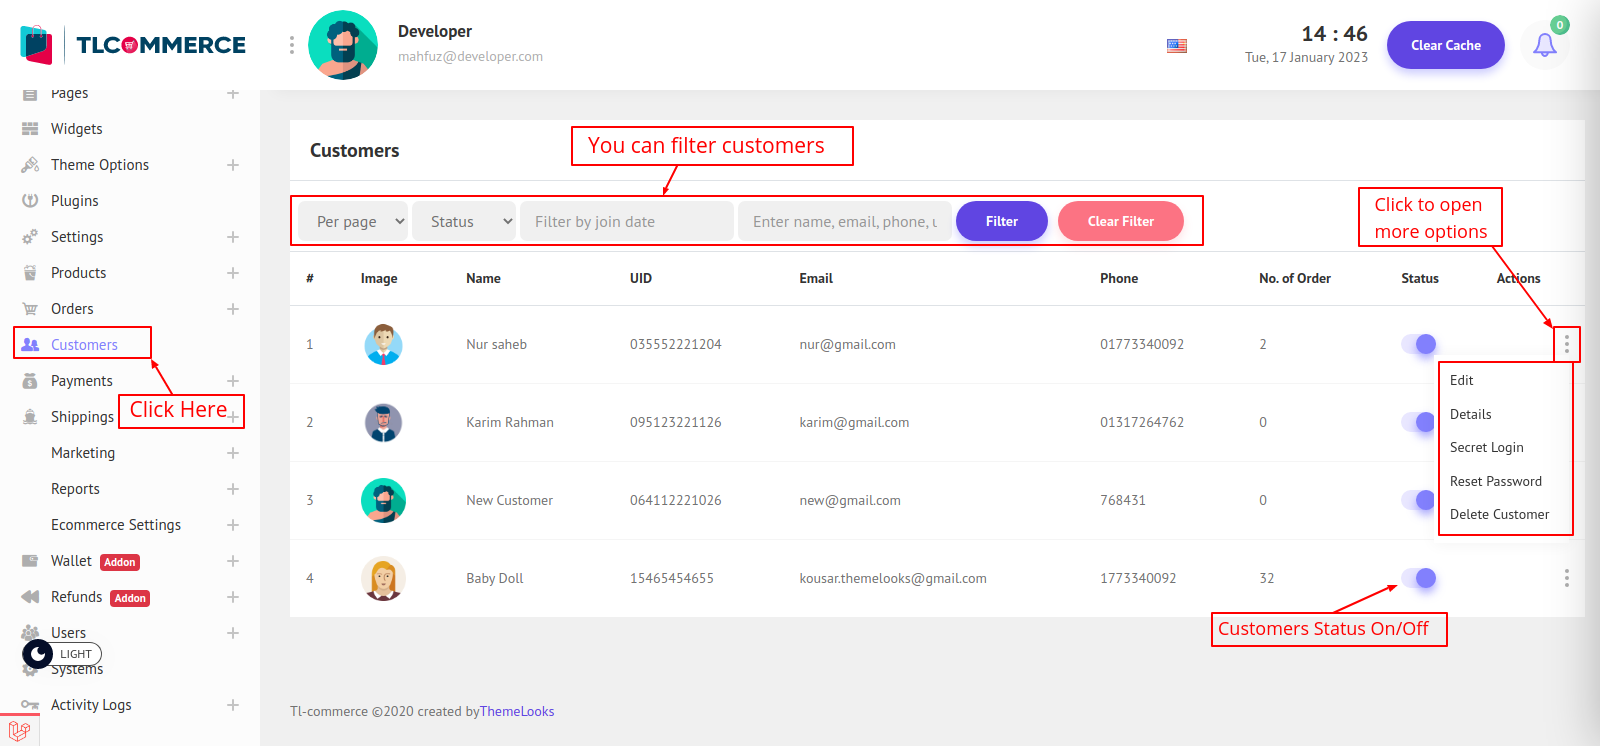Click the Clear Filter button
Viewport: 1600px width, 746px height.
click(x=1120, y=221)
